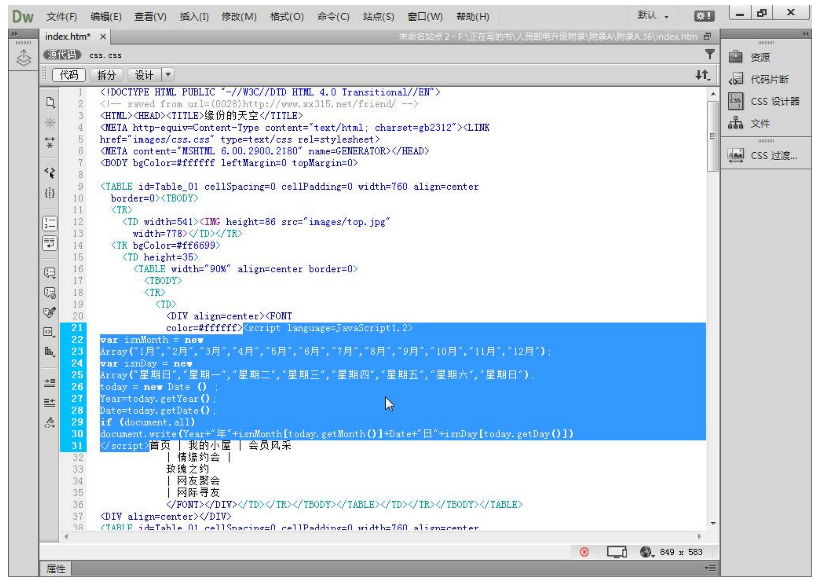Click the Format Source Code icon
This screenshot has height=585, width=819.
point(49,422)
